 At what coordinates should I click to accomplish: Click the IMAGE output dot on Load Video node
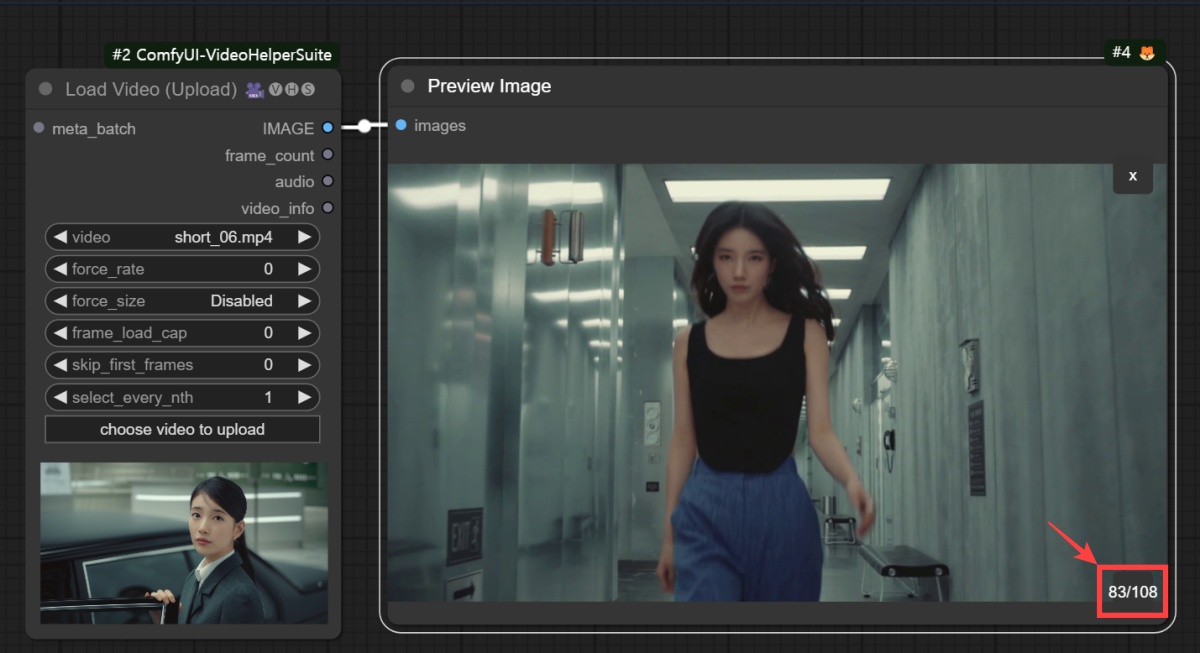[326, 128]
